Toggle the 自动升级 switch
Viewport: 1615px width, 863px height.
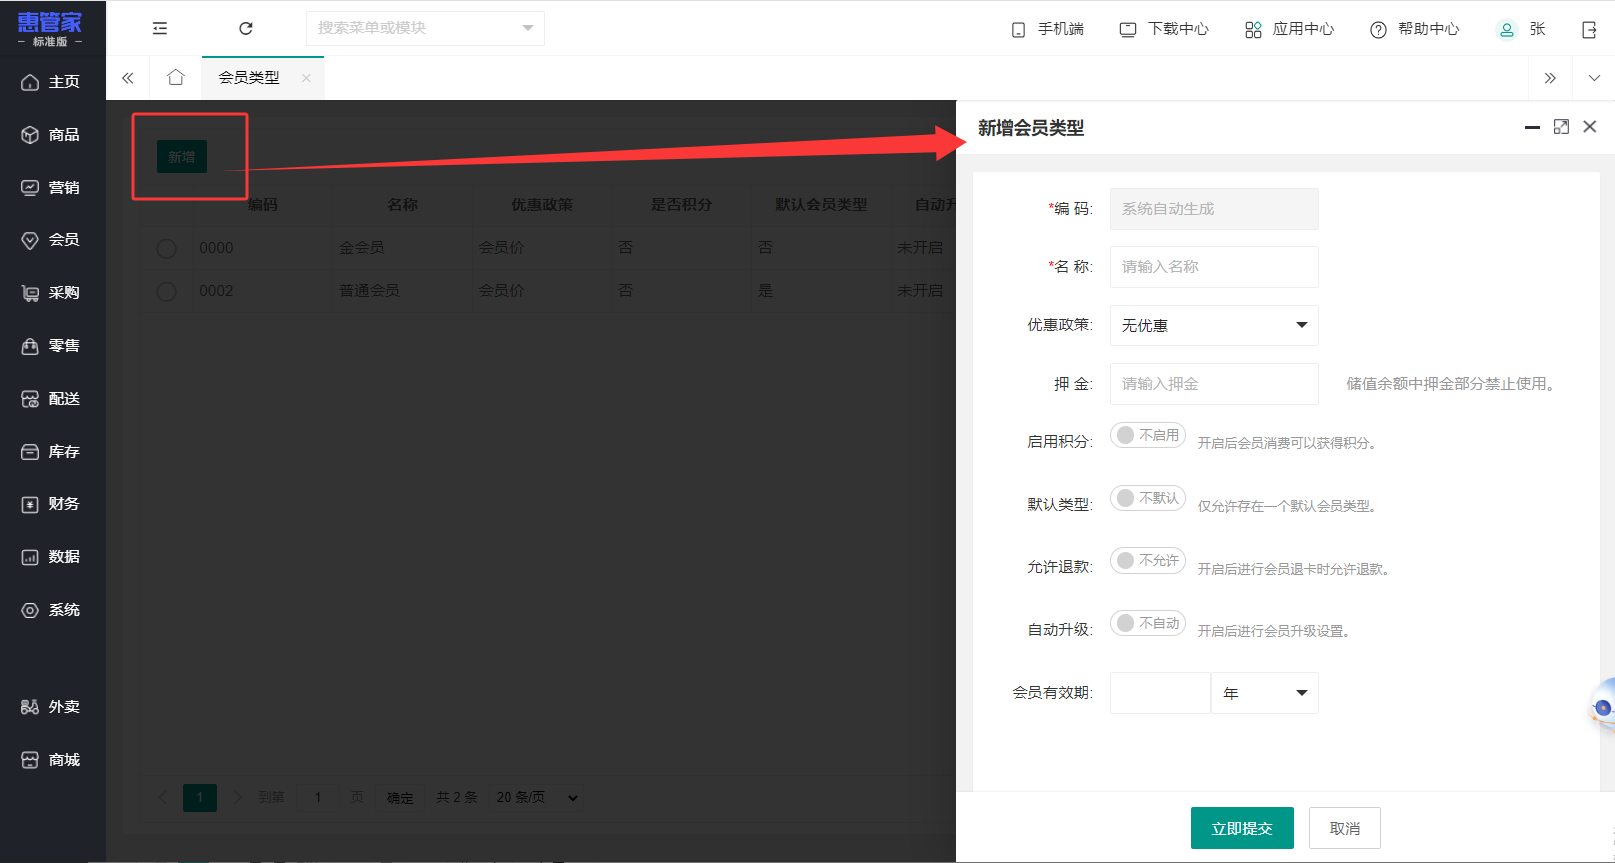(x=1148, y=623)
